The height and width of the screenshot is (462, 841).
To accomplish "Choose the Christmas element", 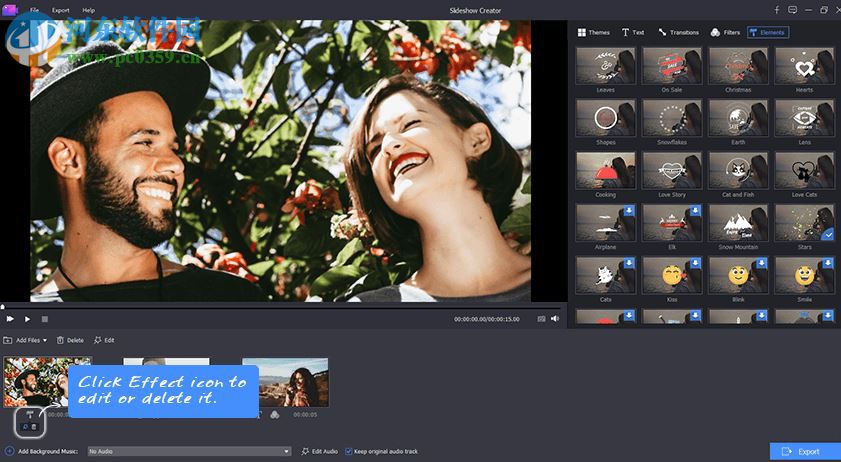I will [738, 66].
